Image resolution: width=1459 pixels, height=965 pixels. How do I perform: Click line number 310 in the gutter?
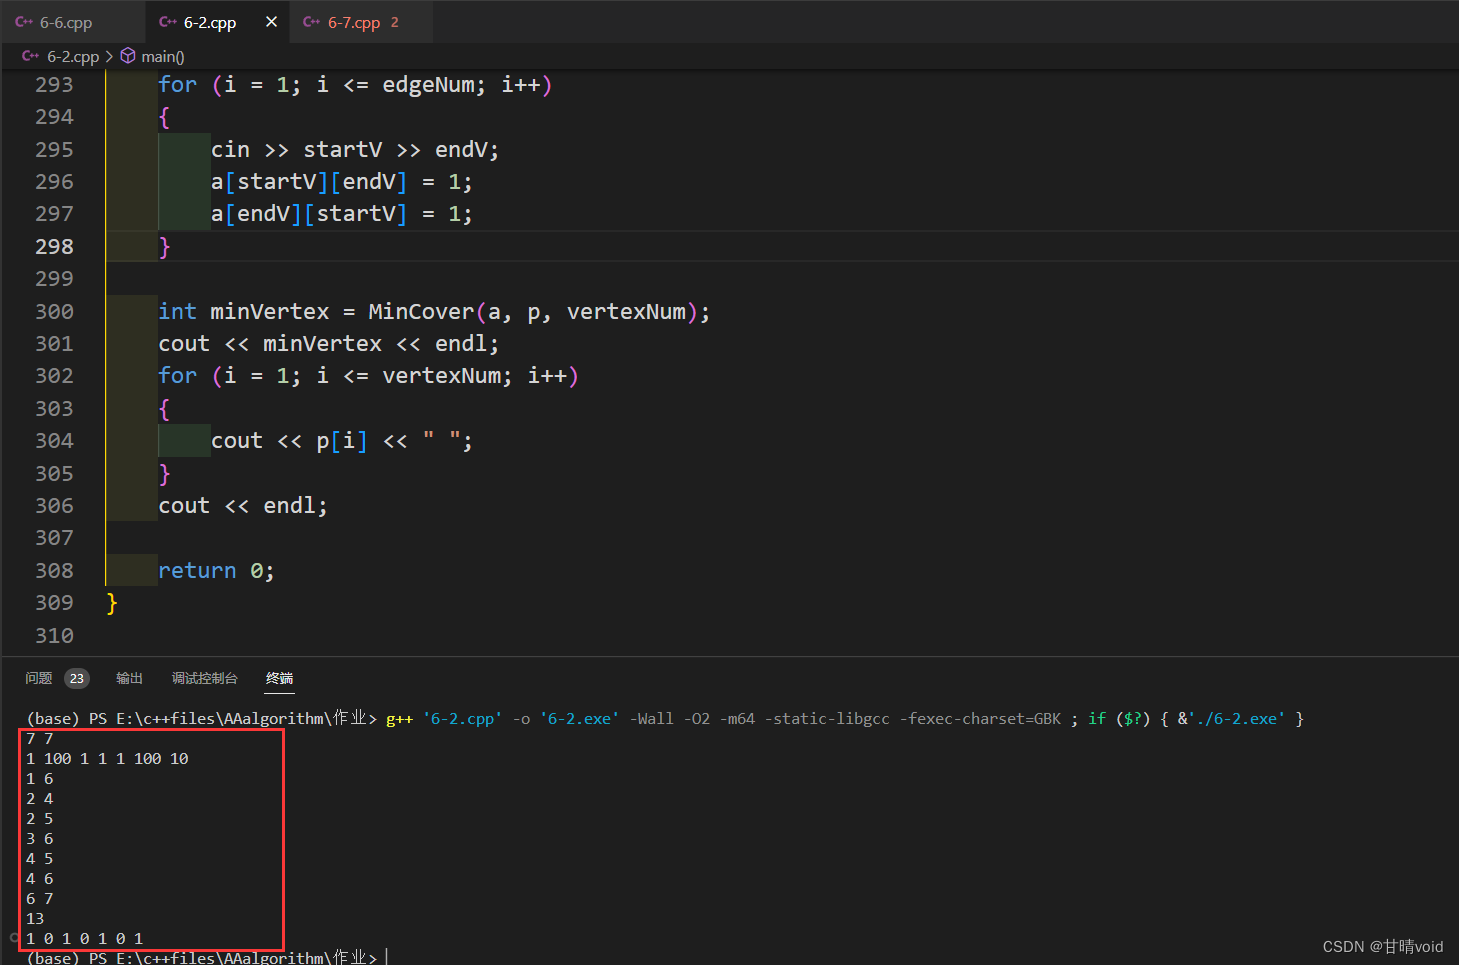point(55,636)
